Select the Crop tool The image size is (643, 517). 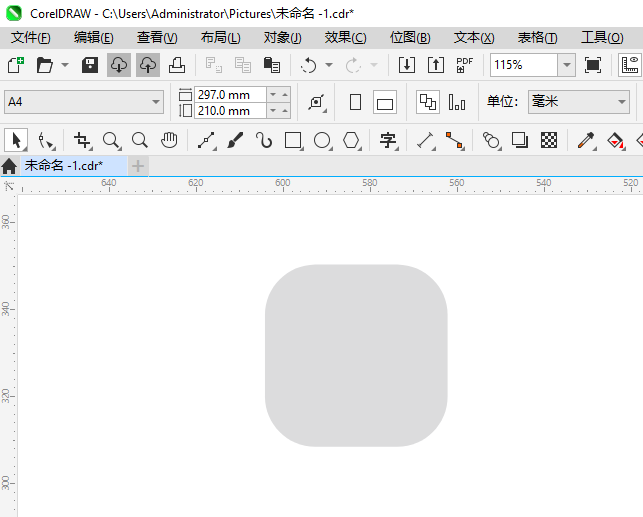click(x=82, y=141)
